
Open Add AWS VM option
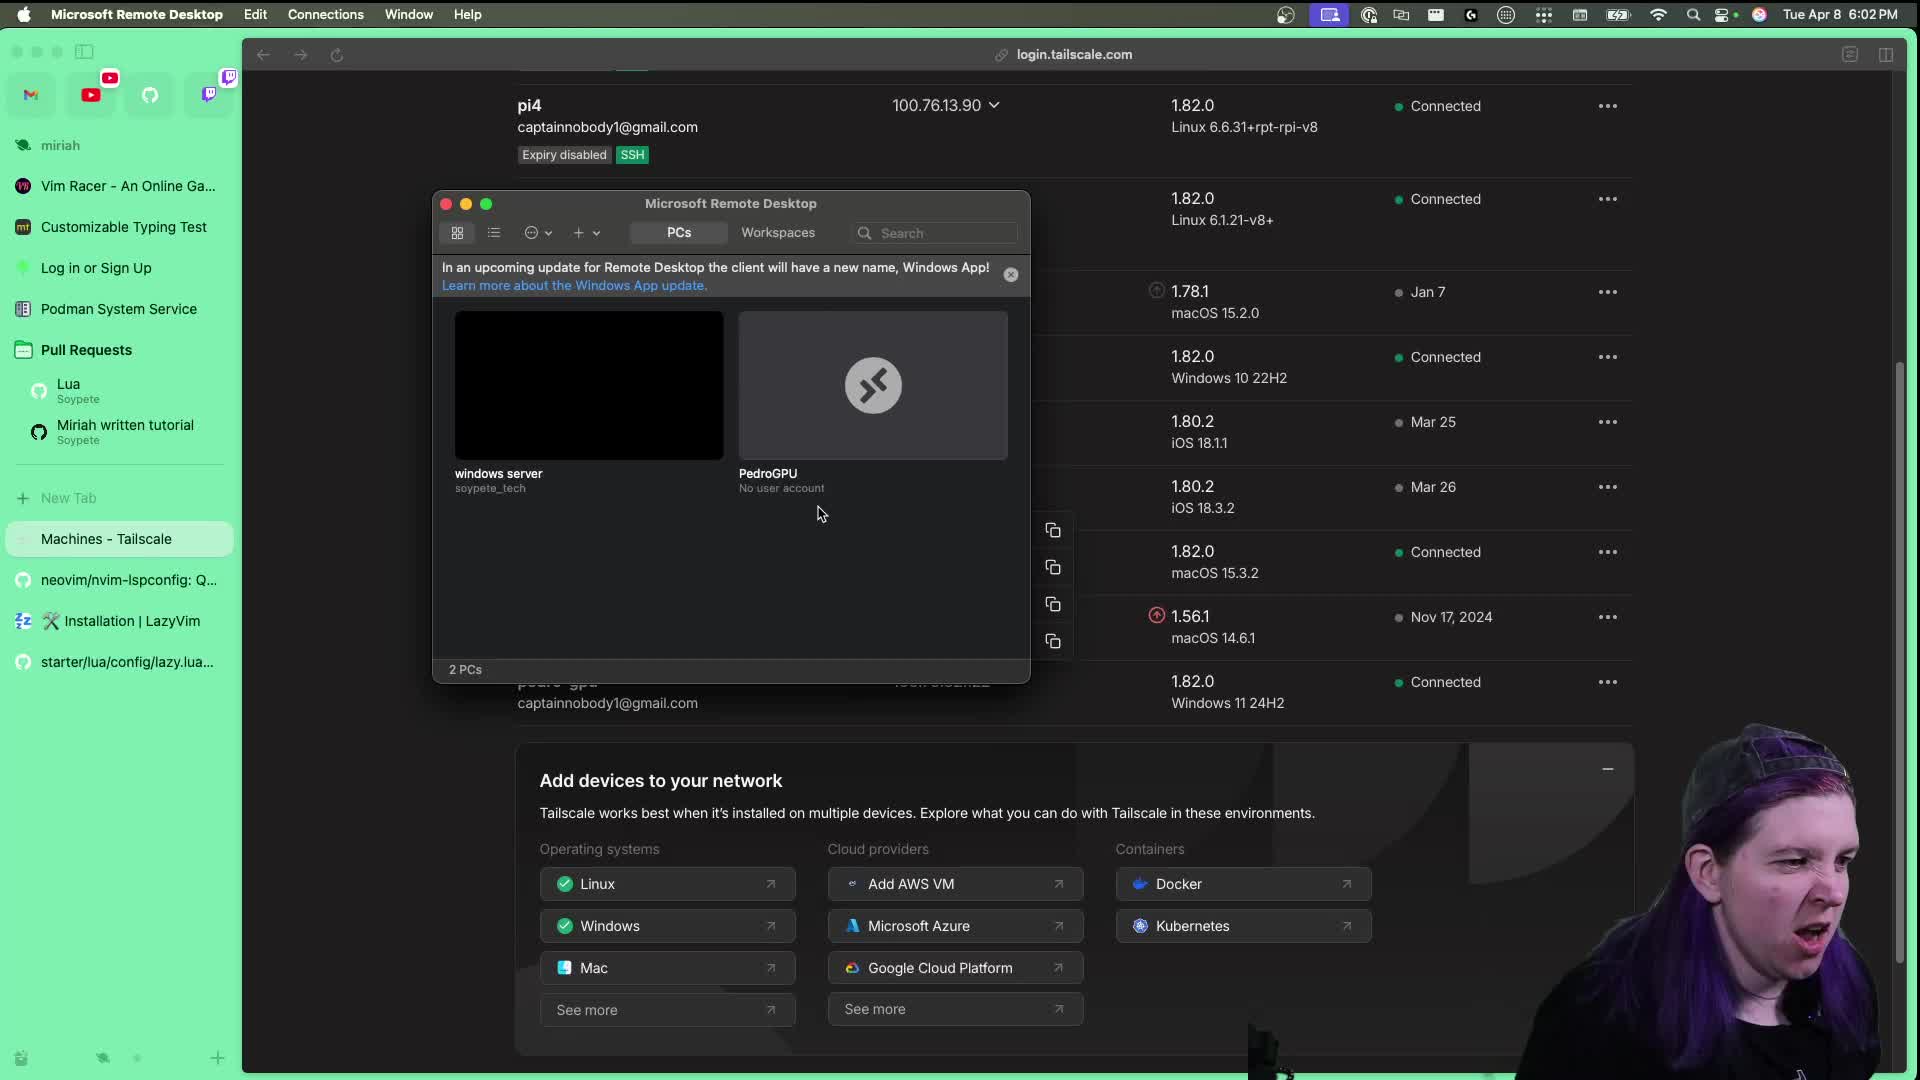955,884
